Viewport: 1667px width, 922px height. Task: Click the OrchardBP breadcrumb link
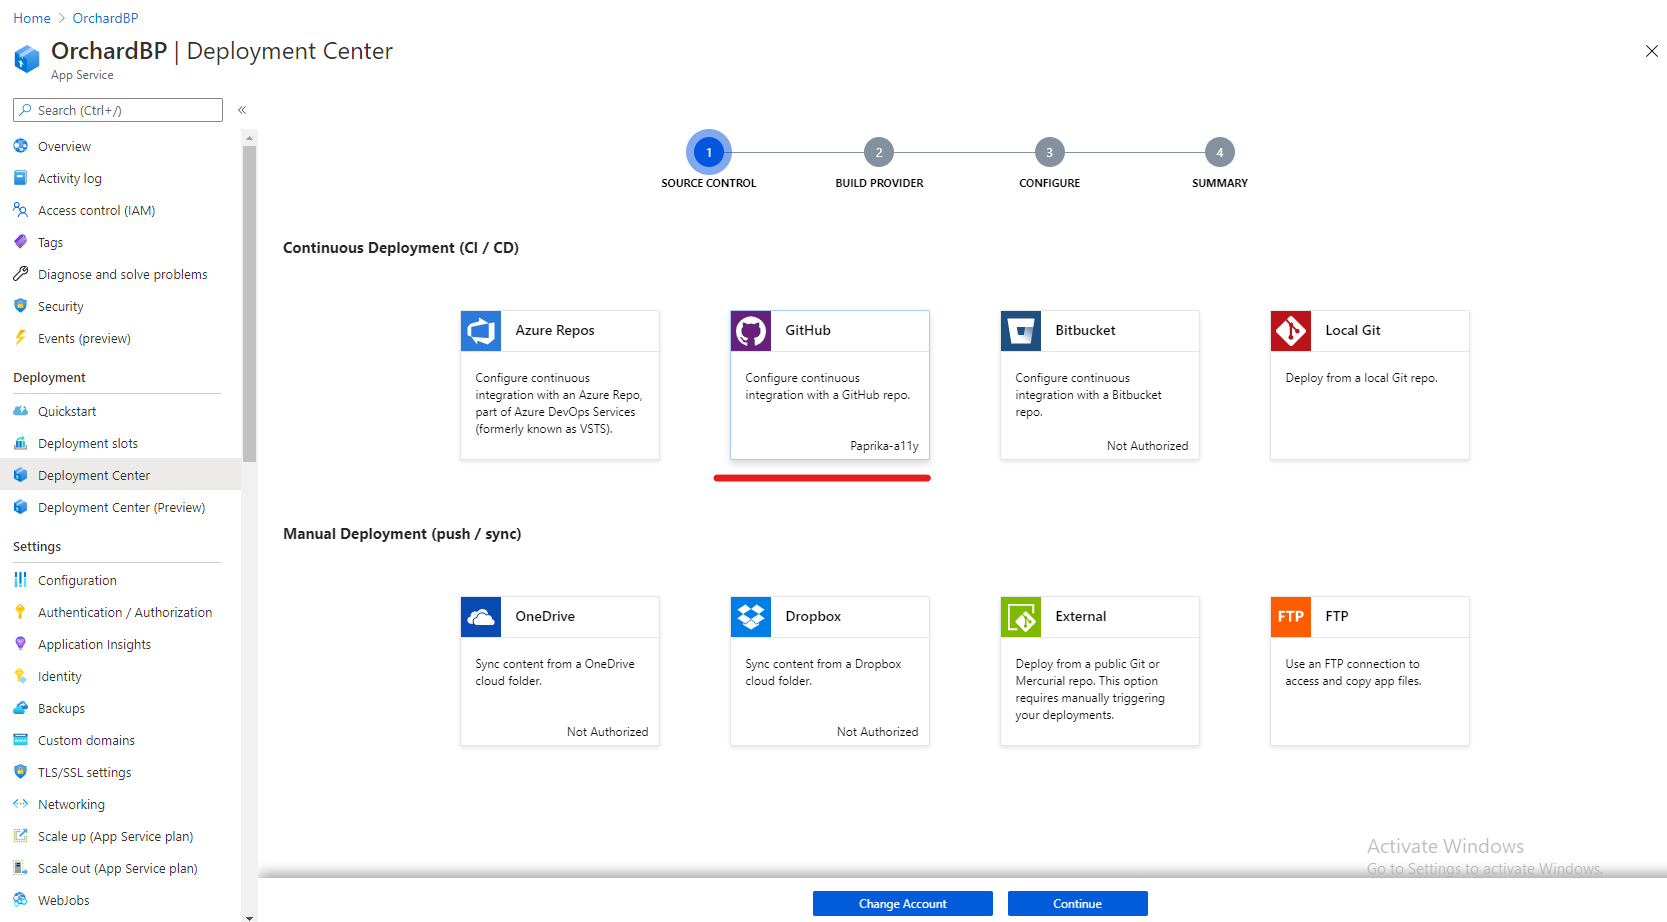[x=105, y=18]
